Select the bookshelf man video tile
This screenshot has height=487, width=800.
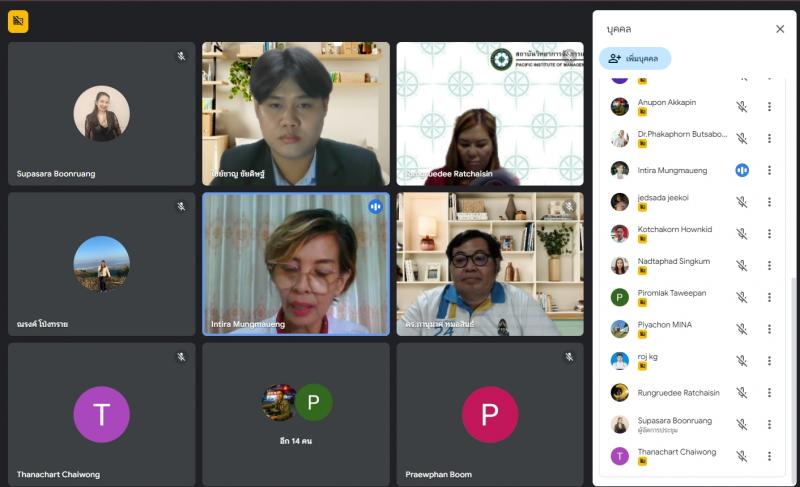(490, 264)
